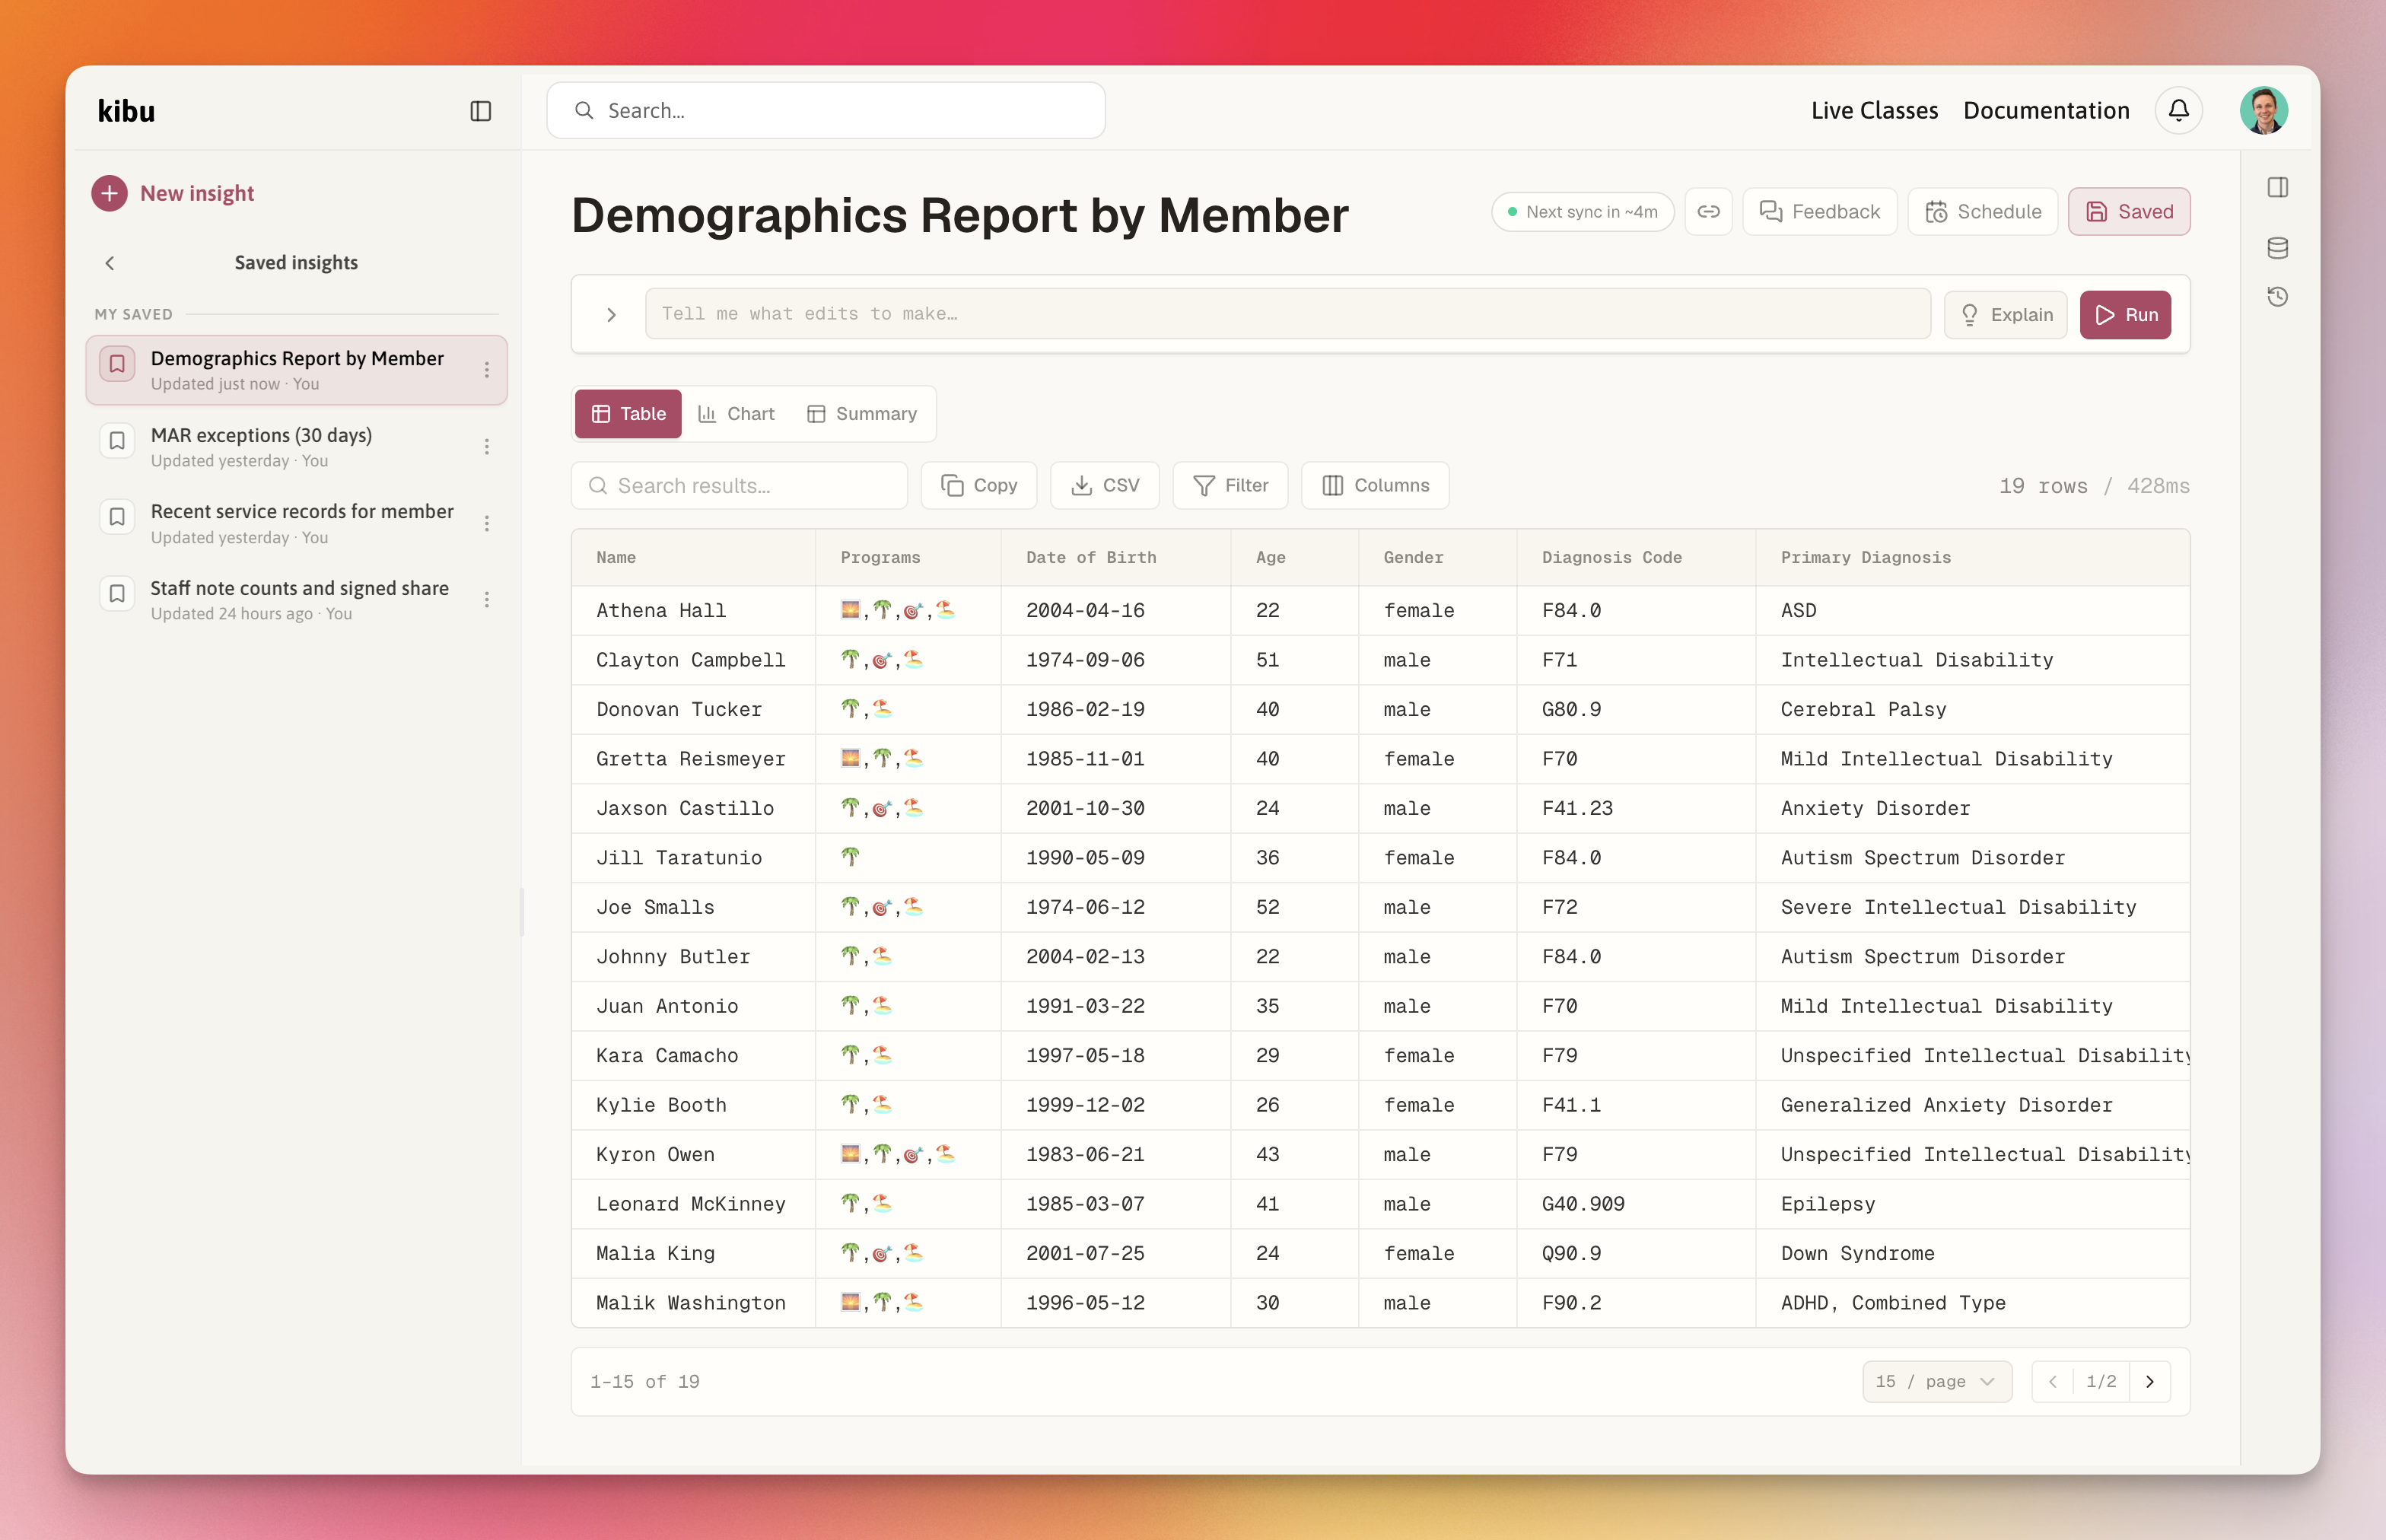Click the edits prompt input box

tap(1287, 314)
